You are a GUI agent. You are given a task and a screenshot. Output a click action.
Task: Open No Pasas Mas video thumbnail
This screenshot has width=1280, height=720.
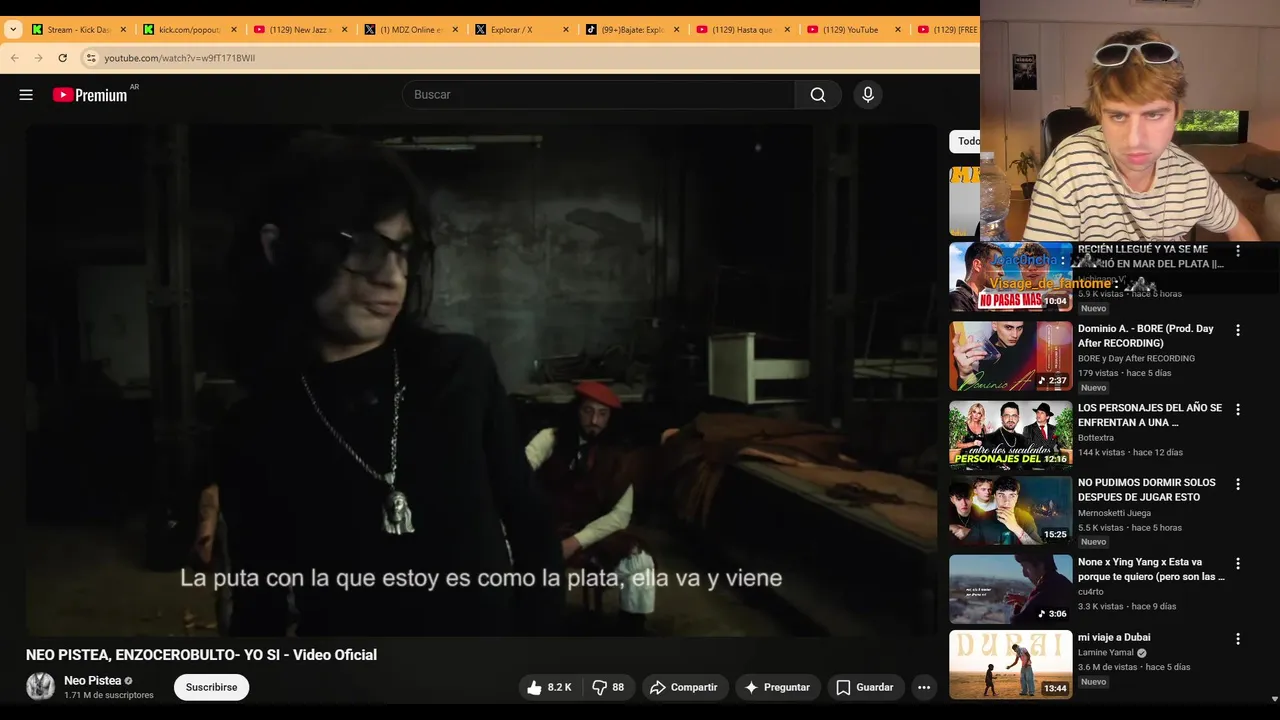coord(1010,277)
